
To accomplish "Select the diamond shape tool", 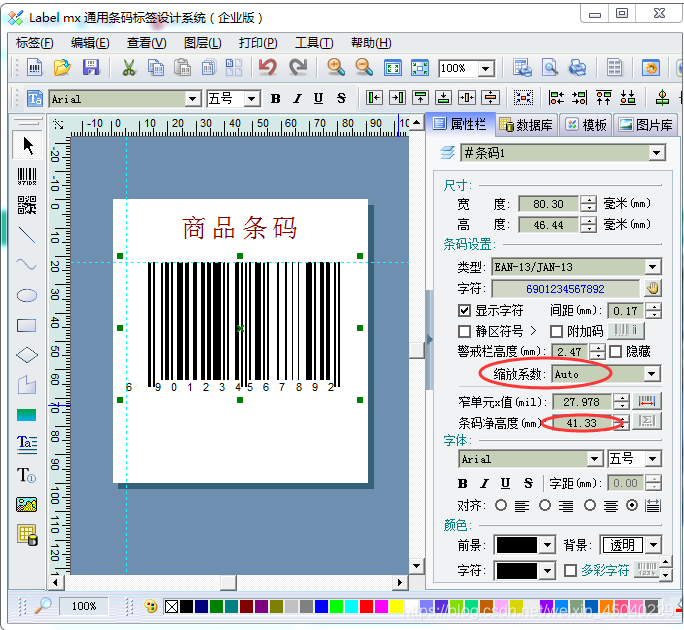I will 27,355.
